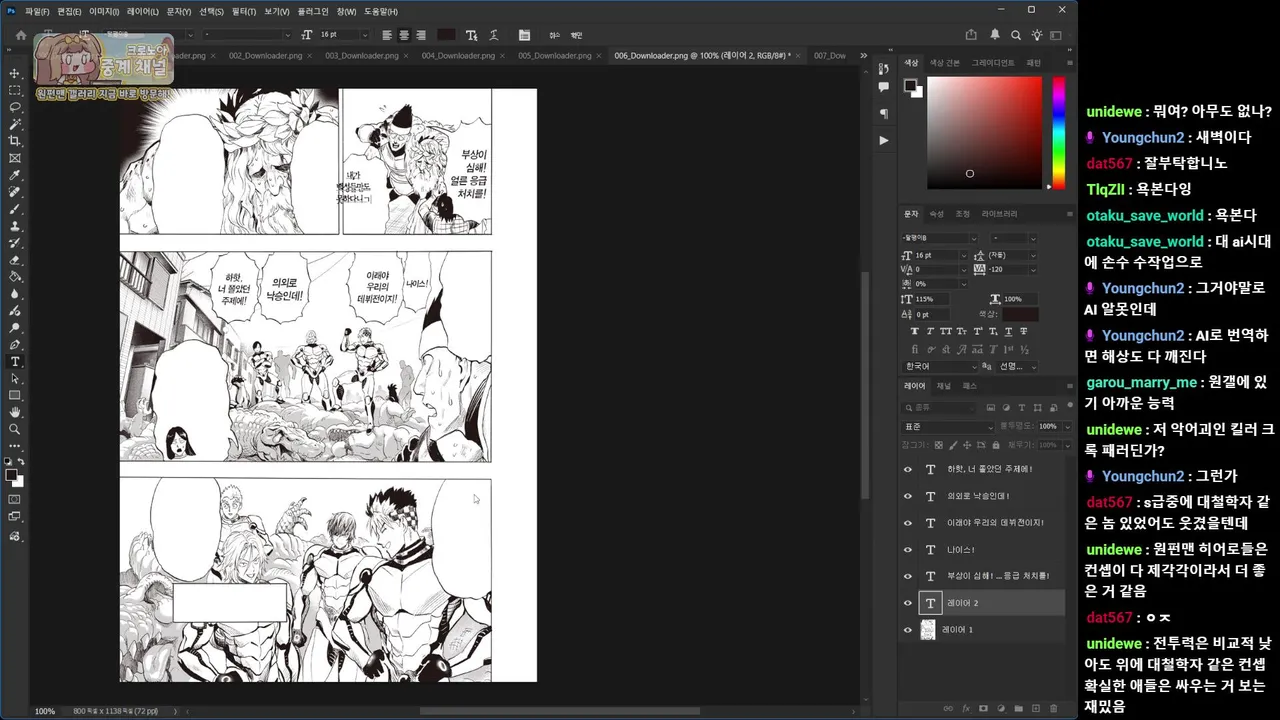Open the Actions play panel icon
This screenshot has width=1280, height=720.
tap(883, 140)
